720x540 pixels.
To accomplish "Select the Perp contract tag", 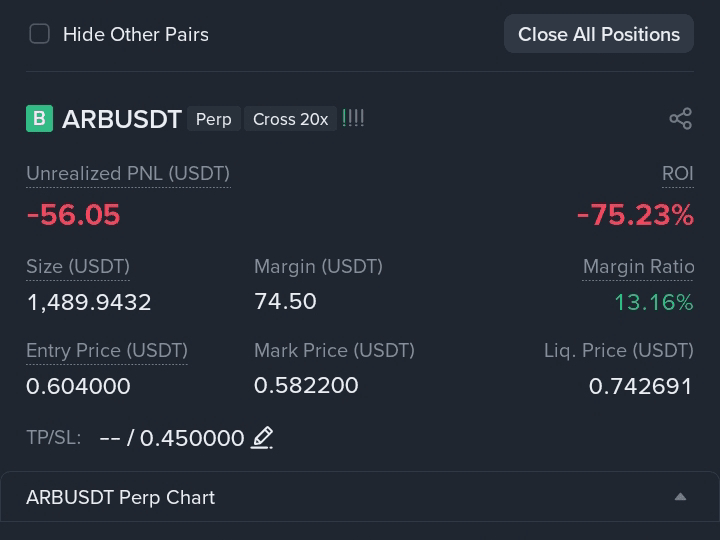I will 214,119.
